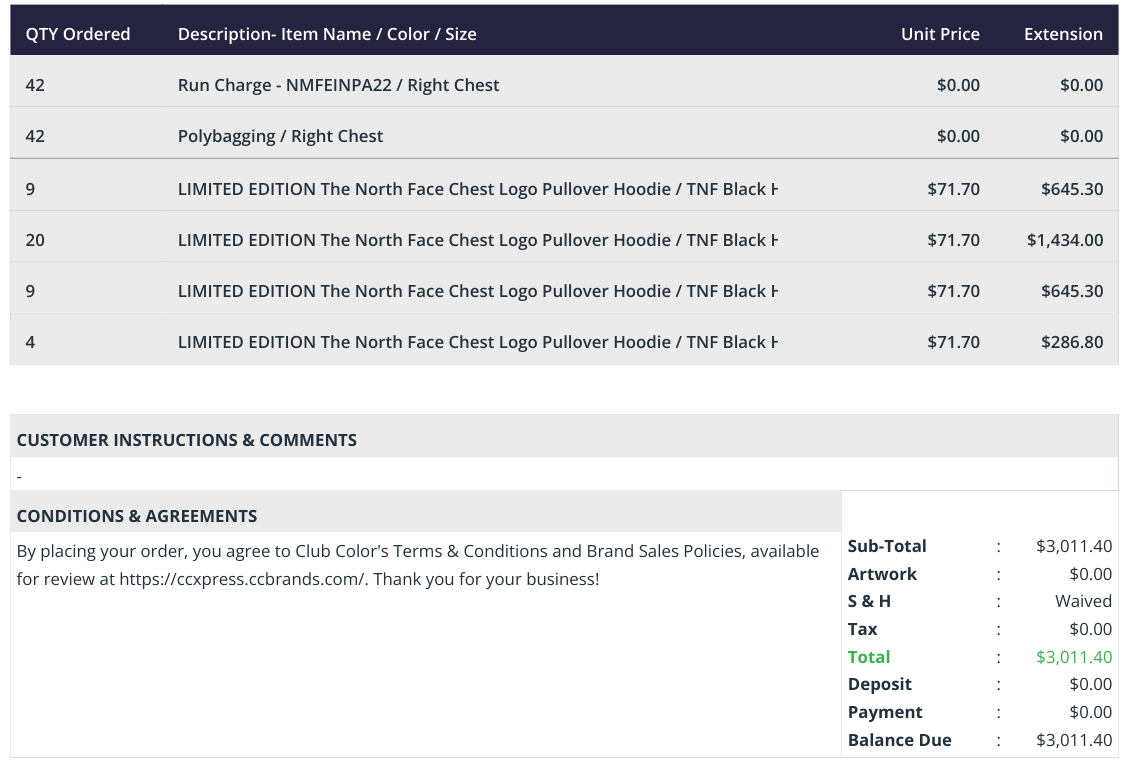Click the Tax label
Screen dimensions: 1126x761
click(862, 630)
